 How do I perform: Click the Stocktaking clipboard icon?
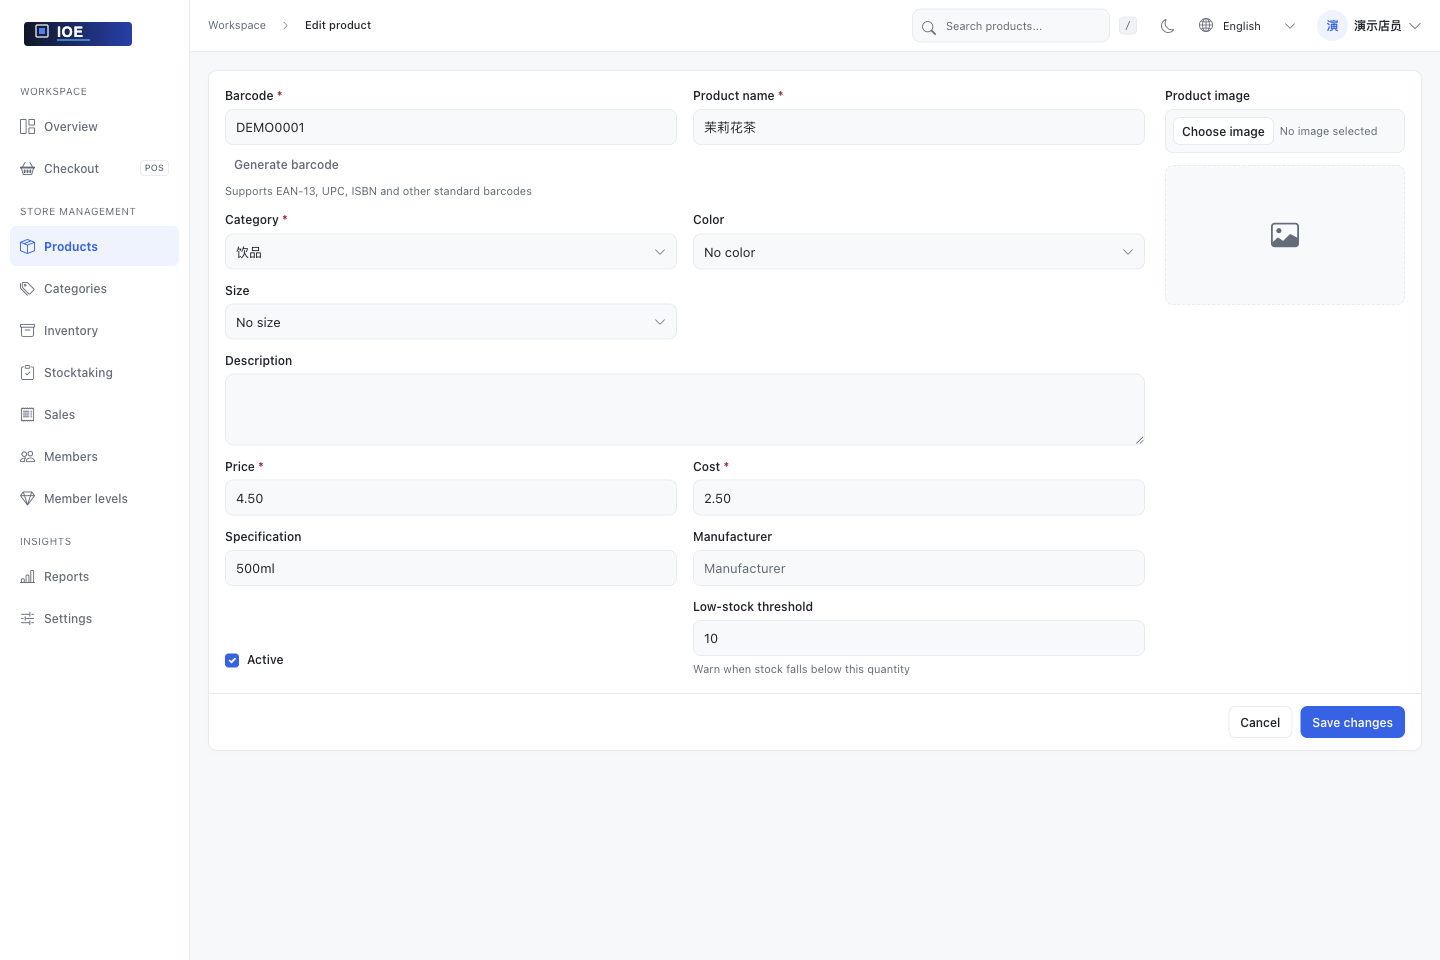pyautogui.click(x=28, y=373)
